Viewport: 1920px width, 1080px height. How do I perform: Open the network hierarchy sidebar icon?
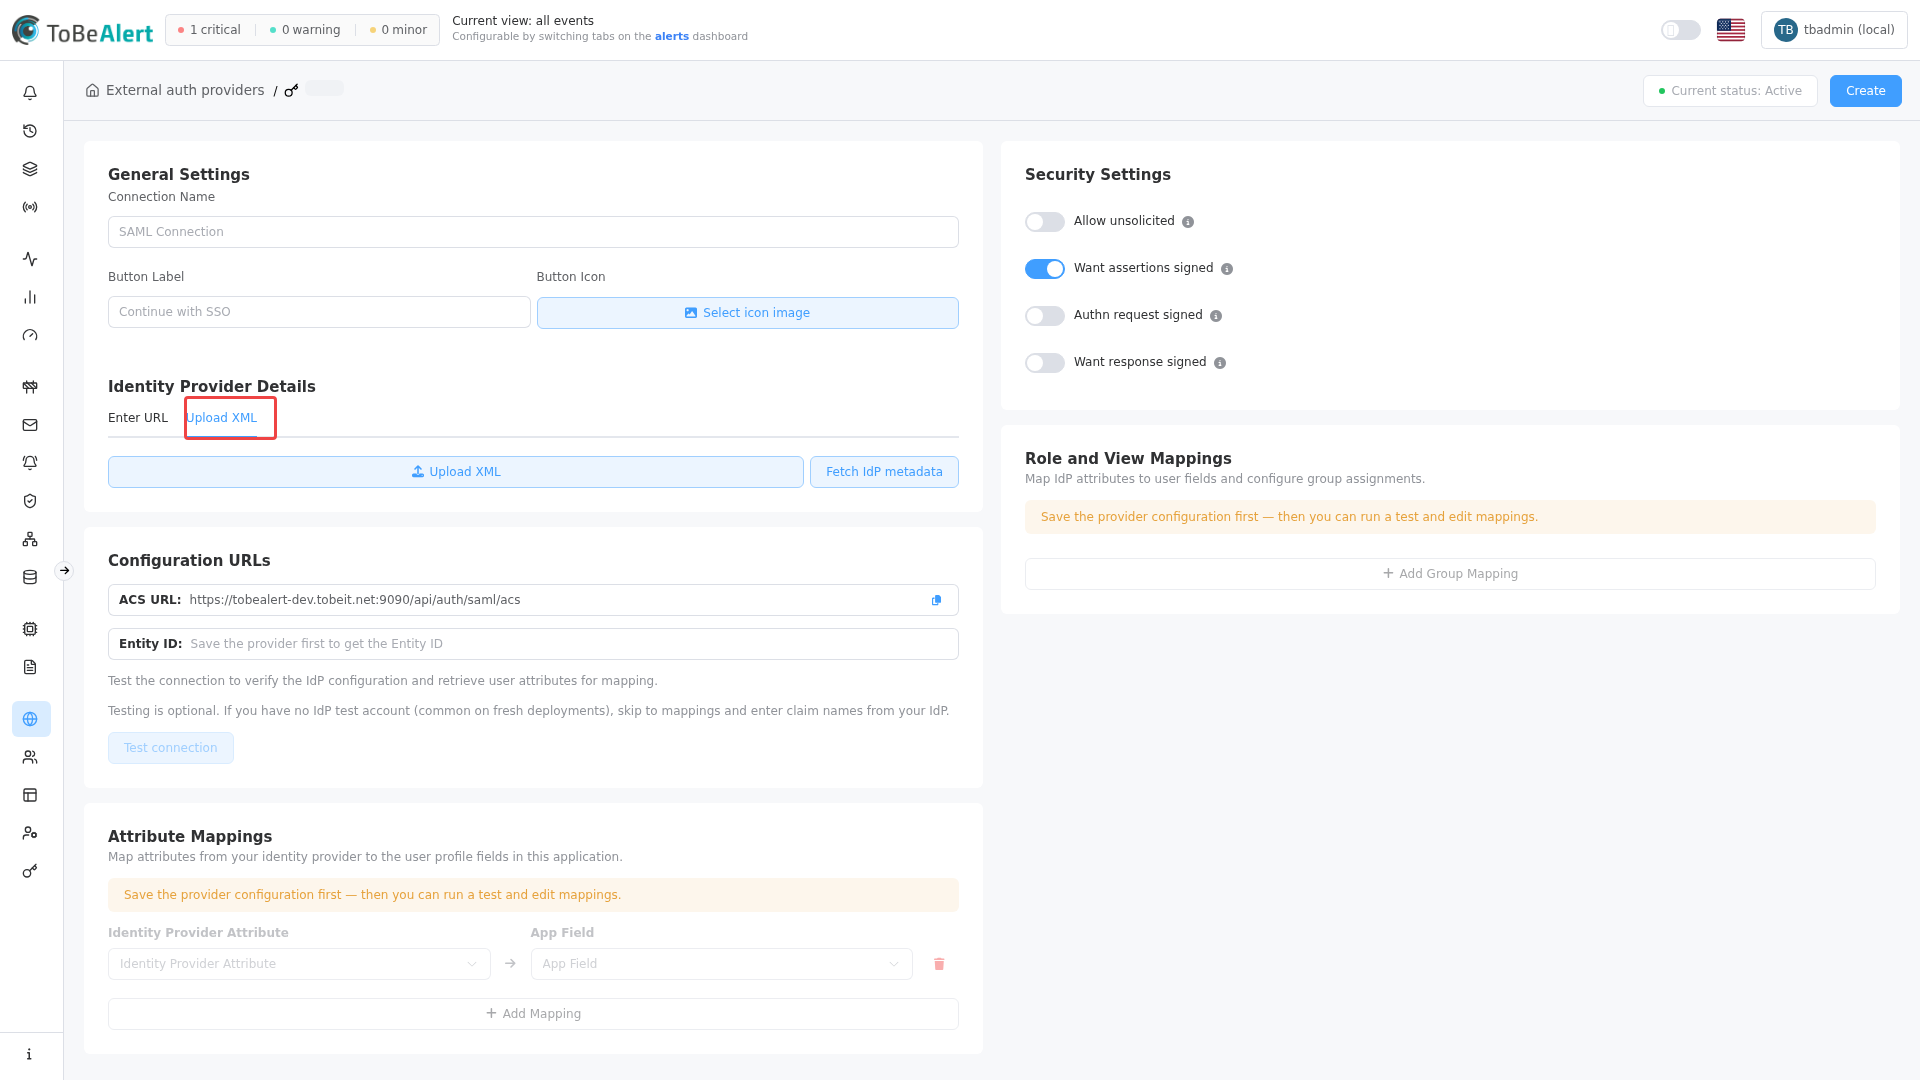point(30,539)
